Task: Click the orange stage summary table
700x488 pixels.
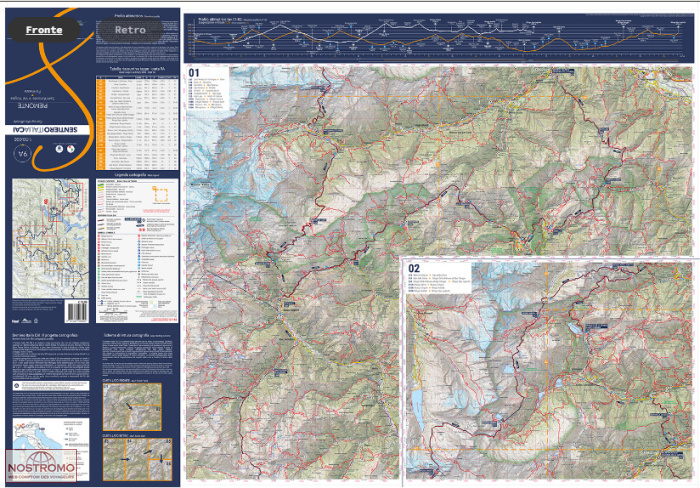Action: tap(137, 123)
